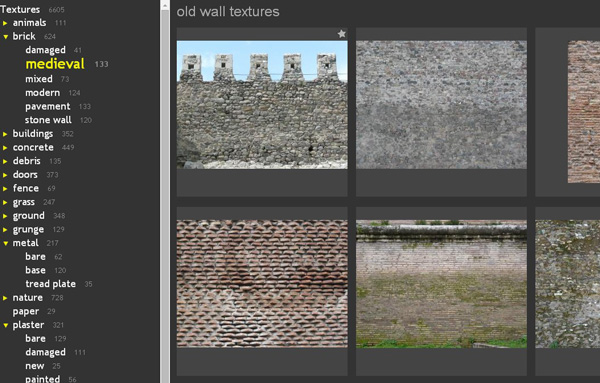Click the sidebar vertical scrollbar
This screenshot has height=383, width=600.
coord(165,191)
